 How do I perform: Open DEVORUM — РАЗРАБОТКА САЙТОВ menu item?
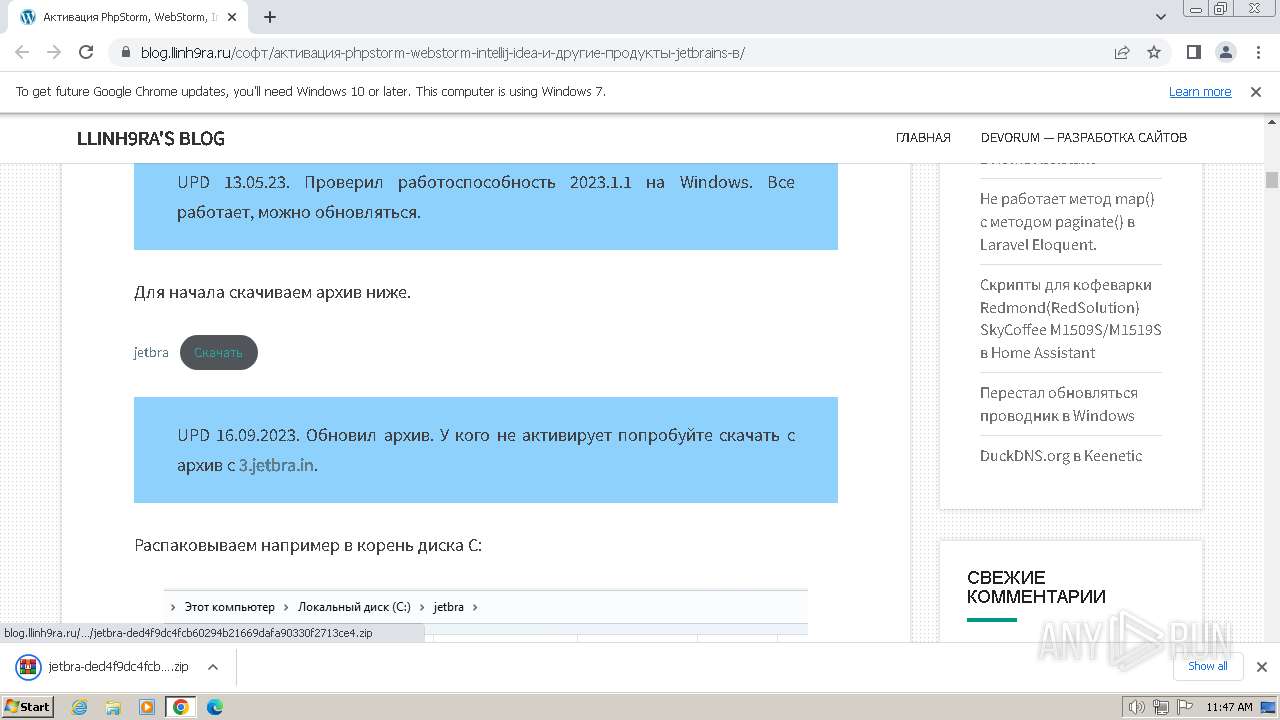(1084, 138)
